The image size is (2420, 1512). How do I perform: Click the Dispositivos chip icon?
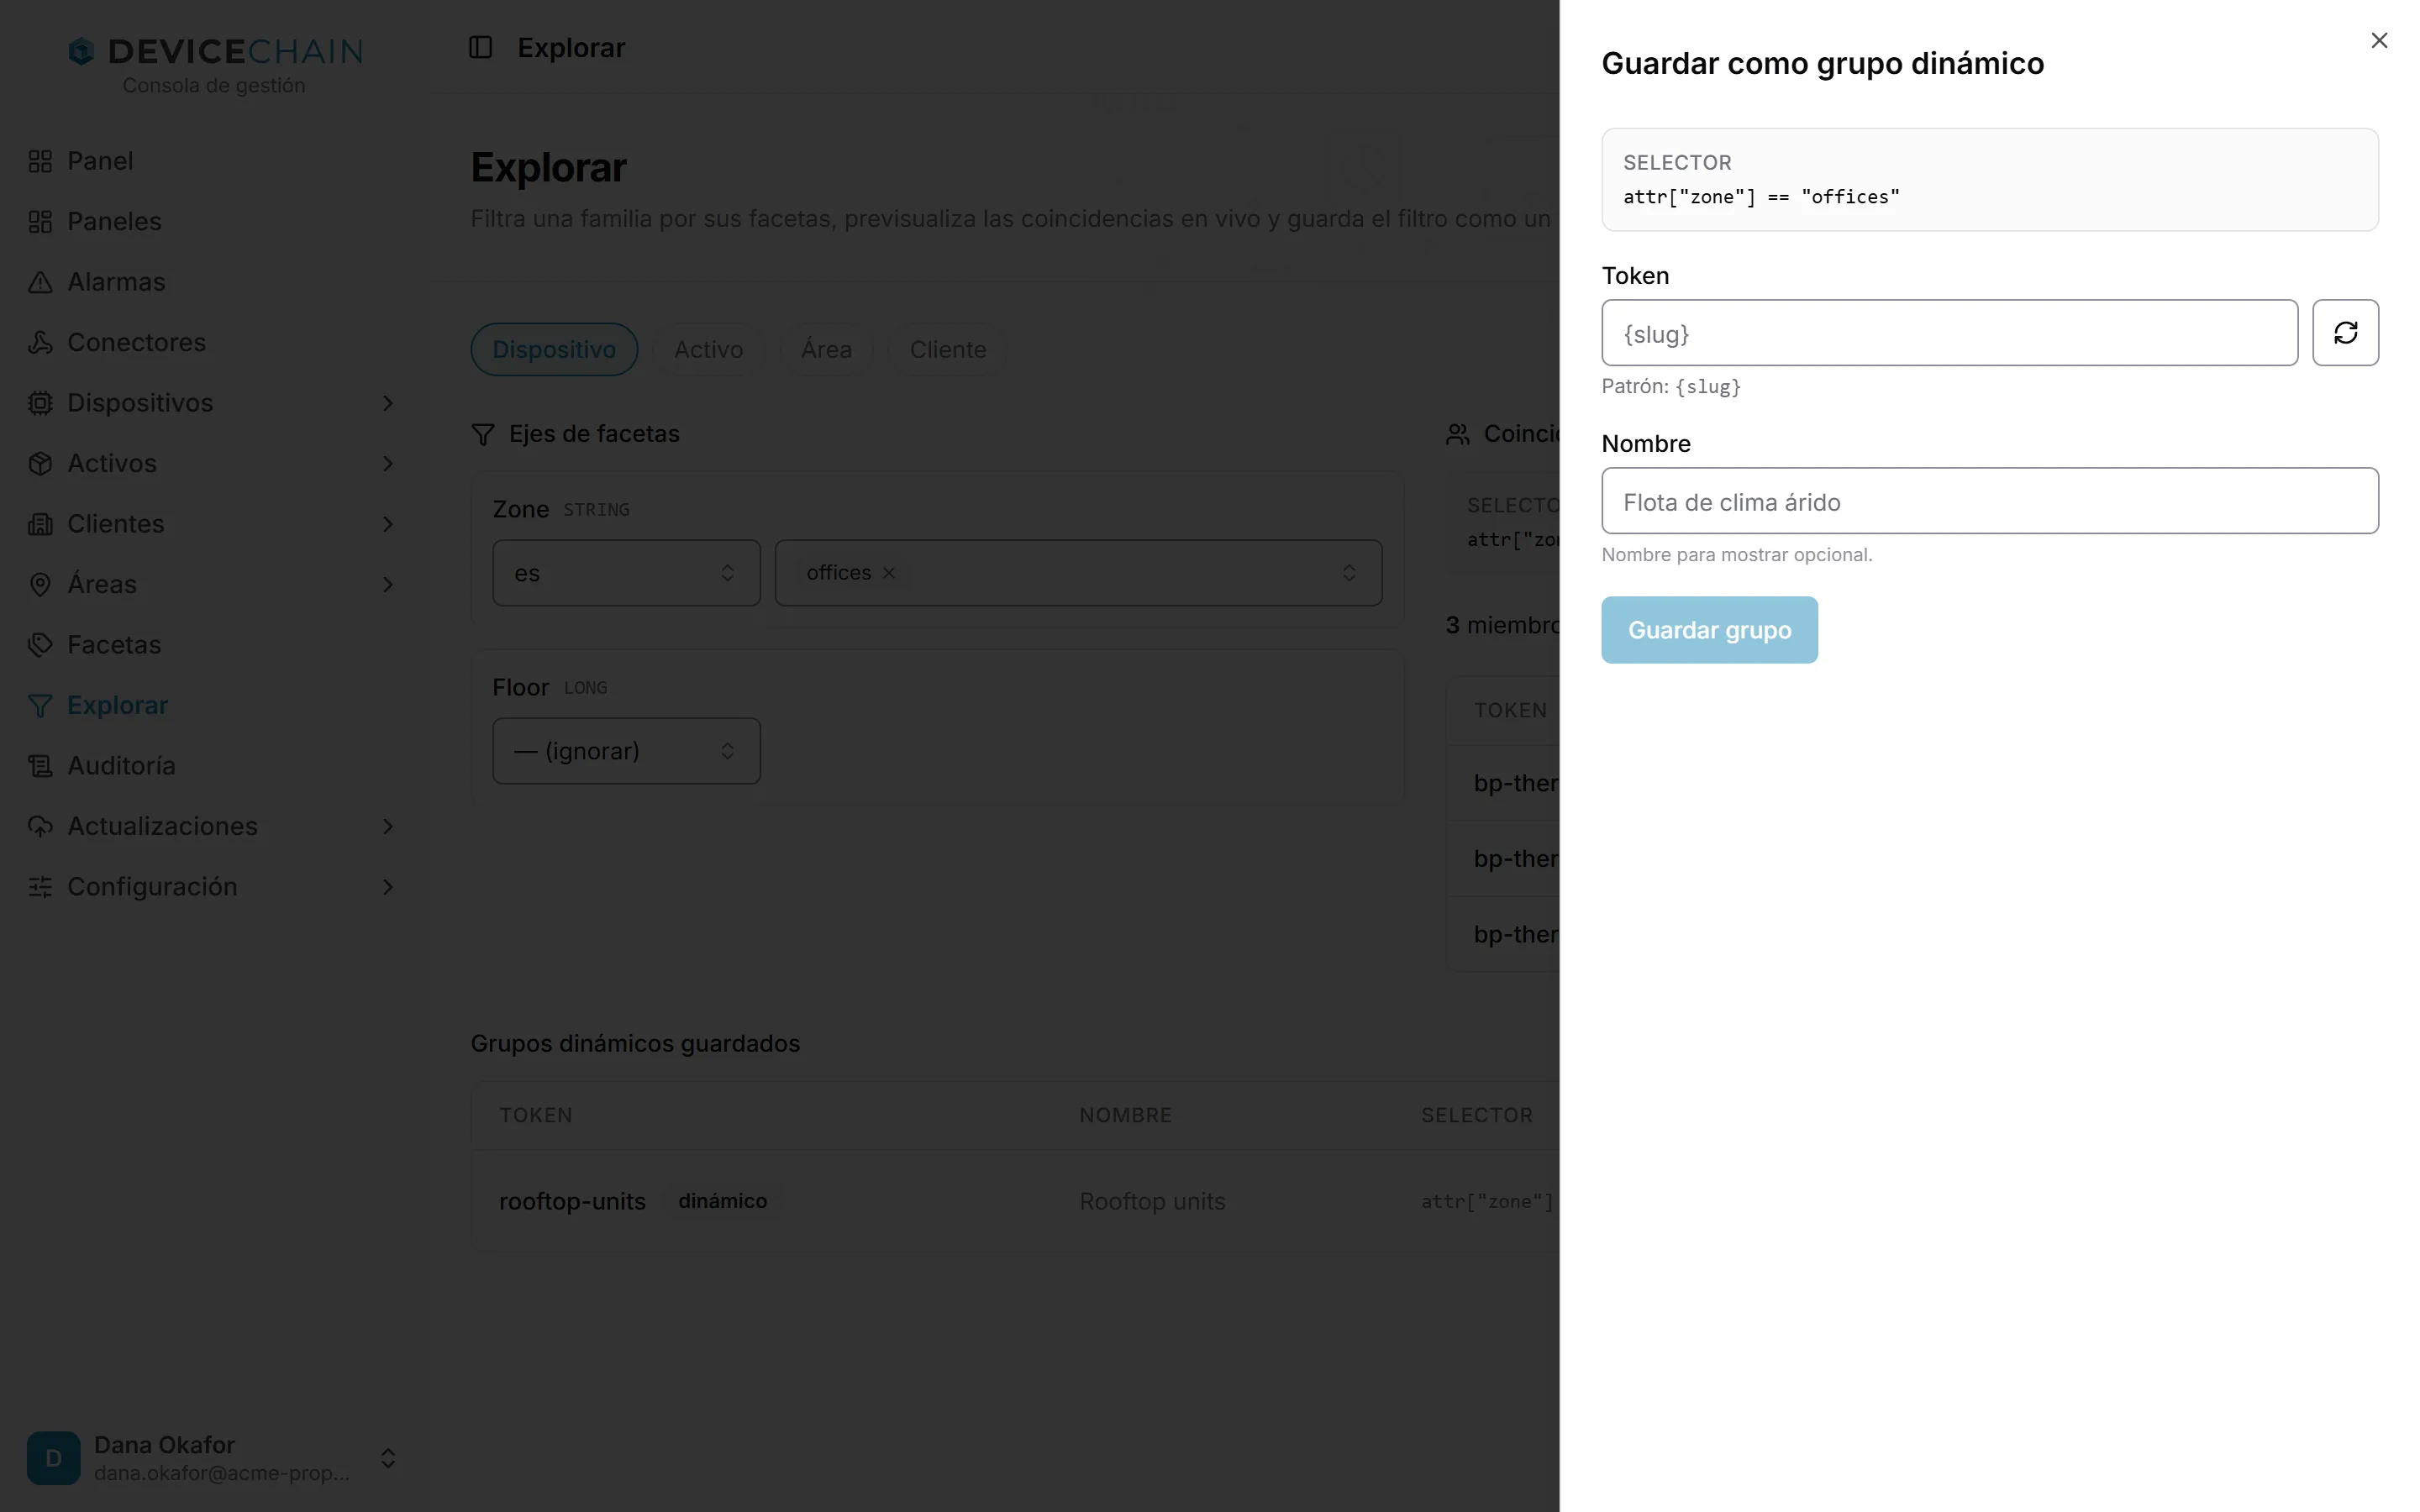point(40,403)
